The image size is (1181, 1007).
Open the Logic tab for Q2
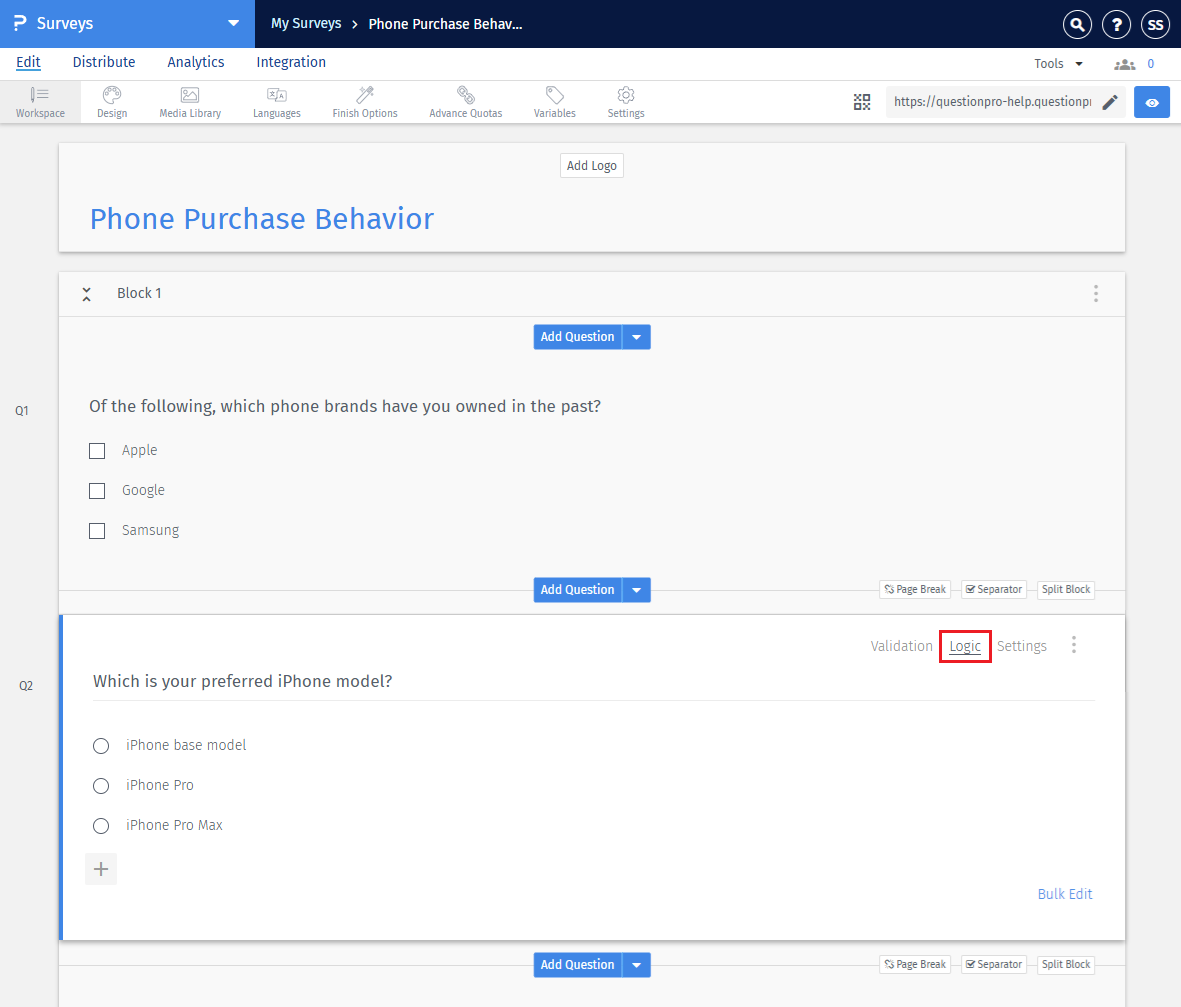point(964,645)
